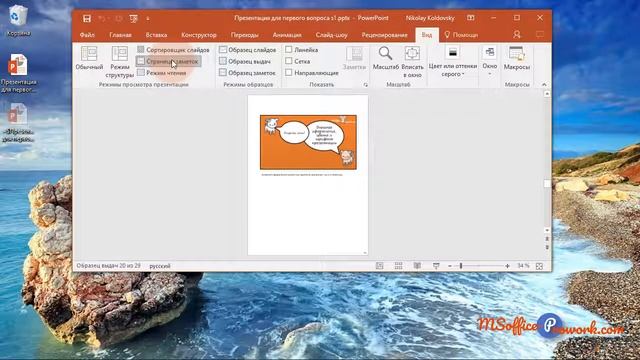Open the customize quick access toolbar arrow
640x360 pixels.
pos(148,18)
